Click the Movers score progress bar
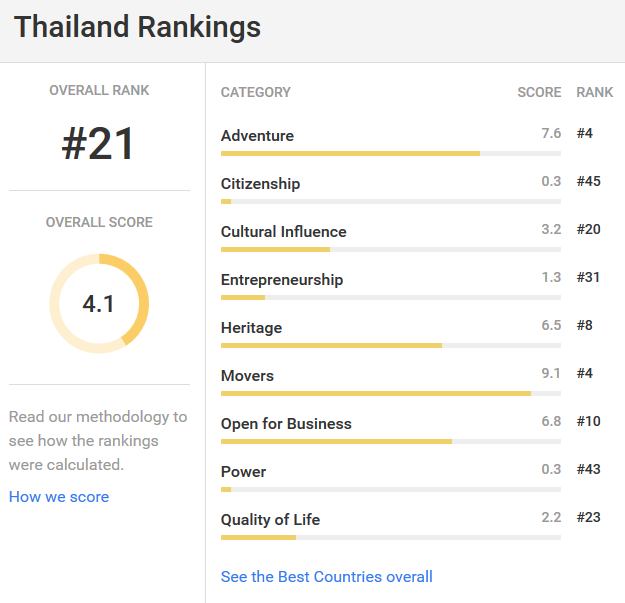This screenshot has height=603, width=625. [391, 393]
